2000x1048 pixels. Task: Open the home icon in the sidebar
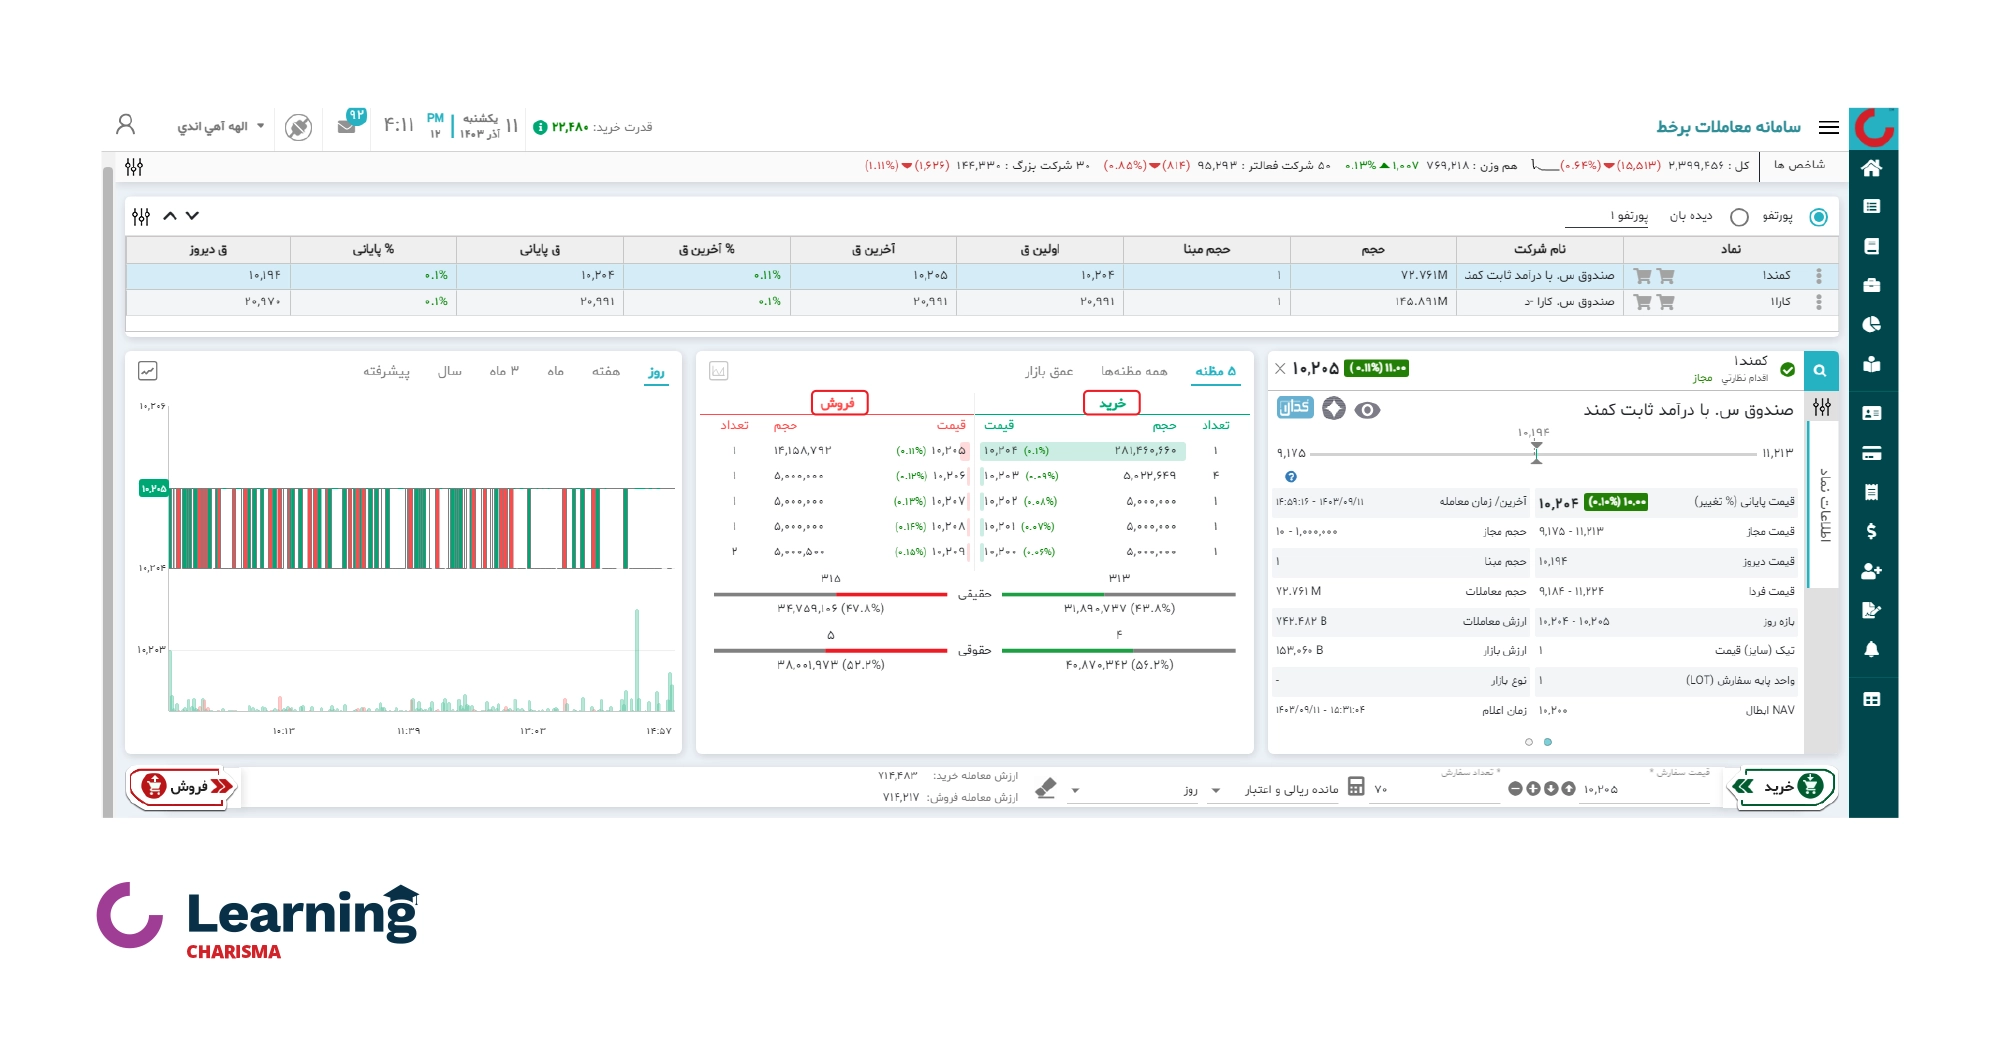(1872, 168)
